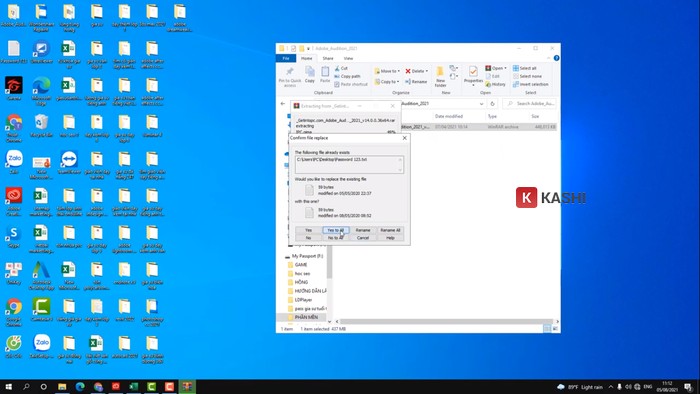Select the WinRAR archive file row
The width and height of the screenshot is (700, 394).
[478, 127]
